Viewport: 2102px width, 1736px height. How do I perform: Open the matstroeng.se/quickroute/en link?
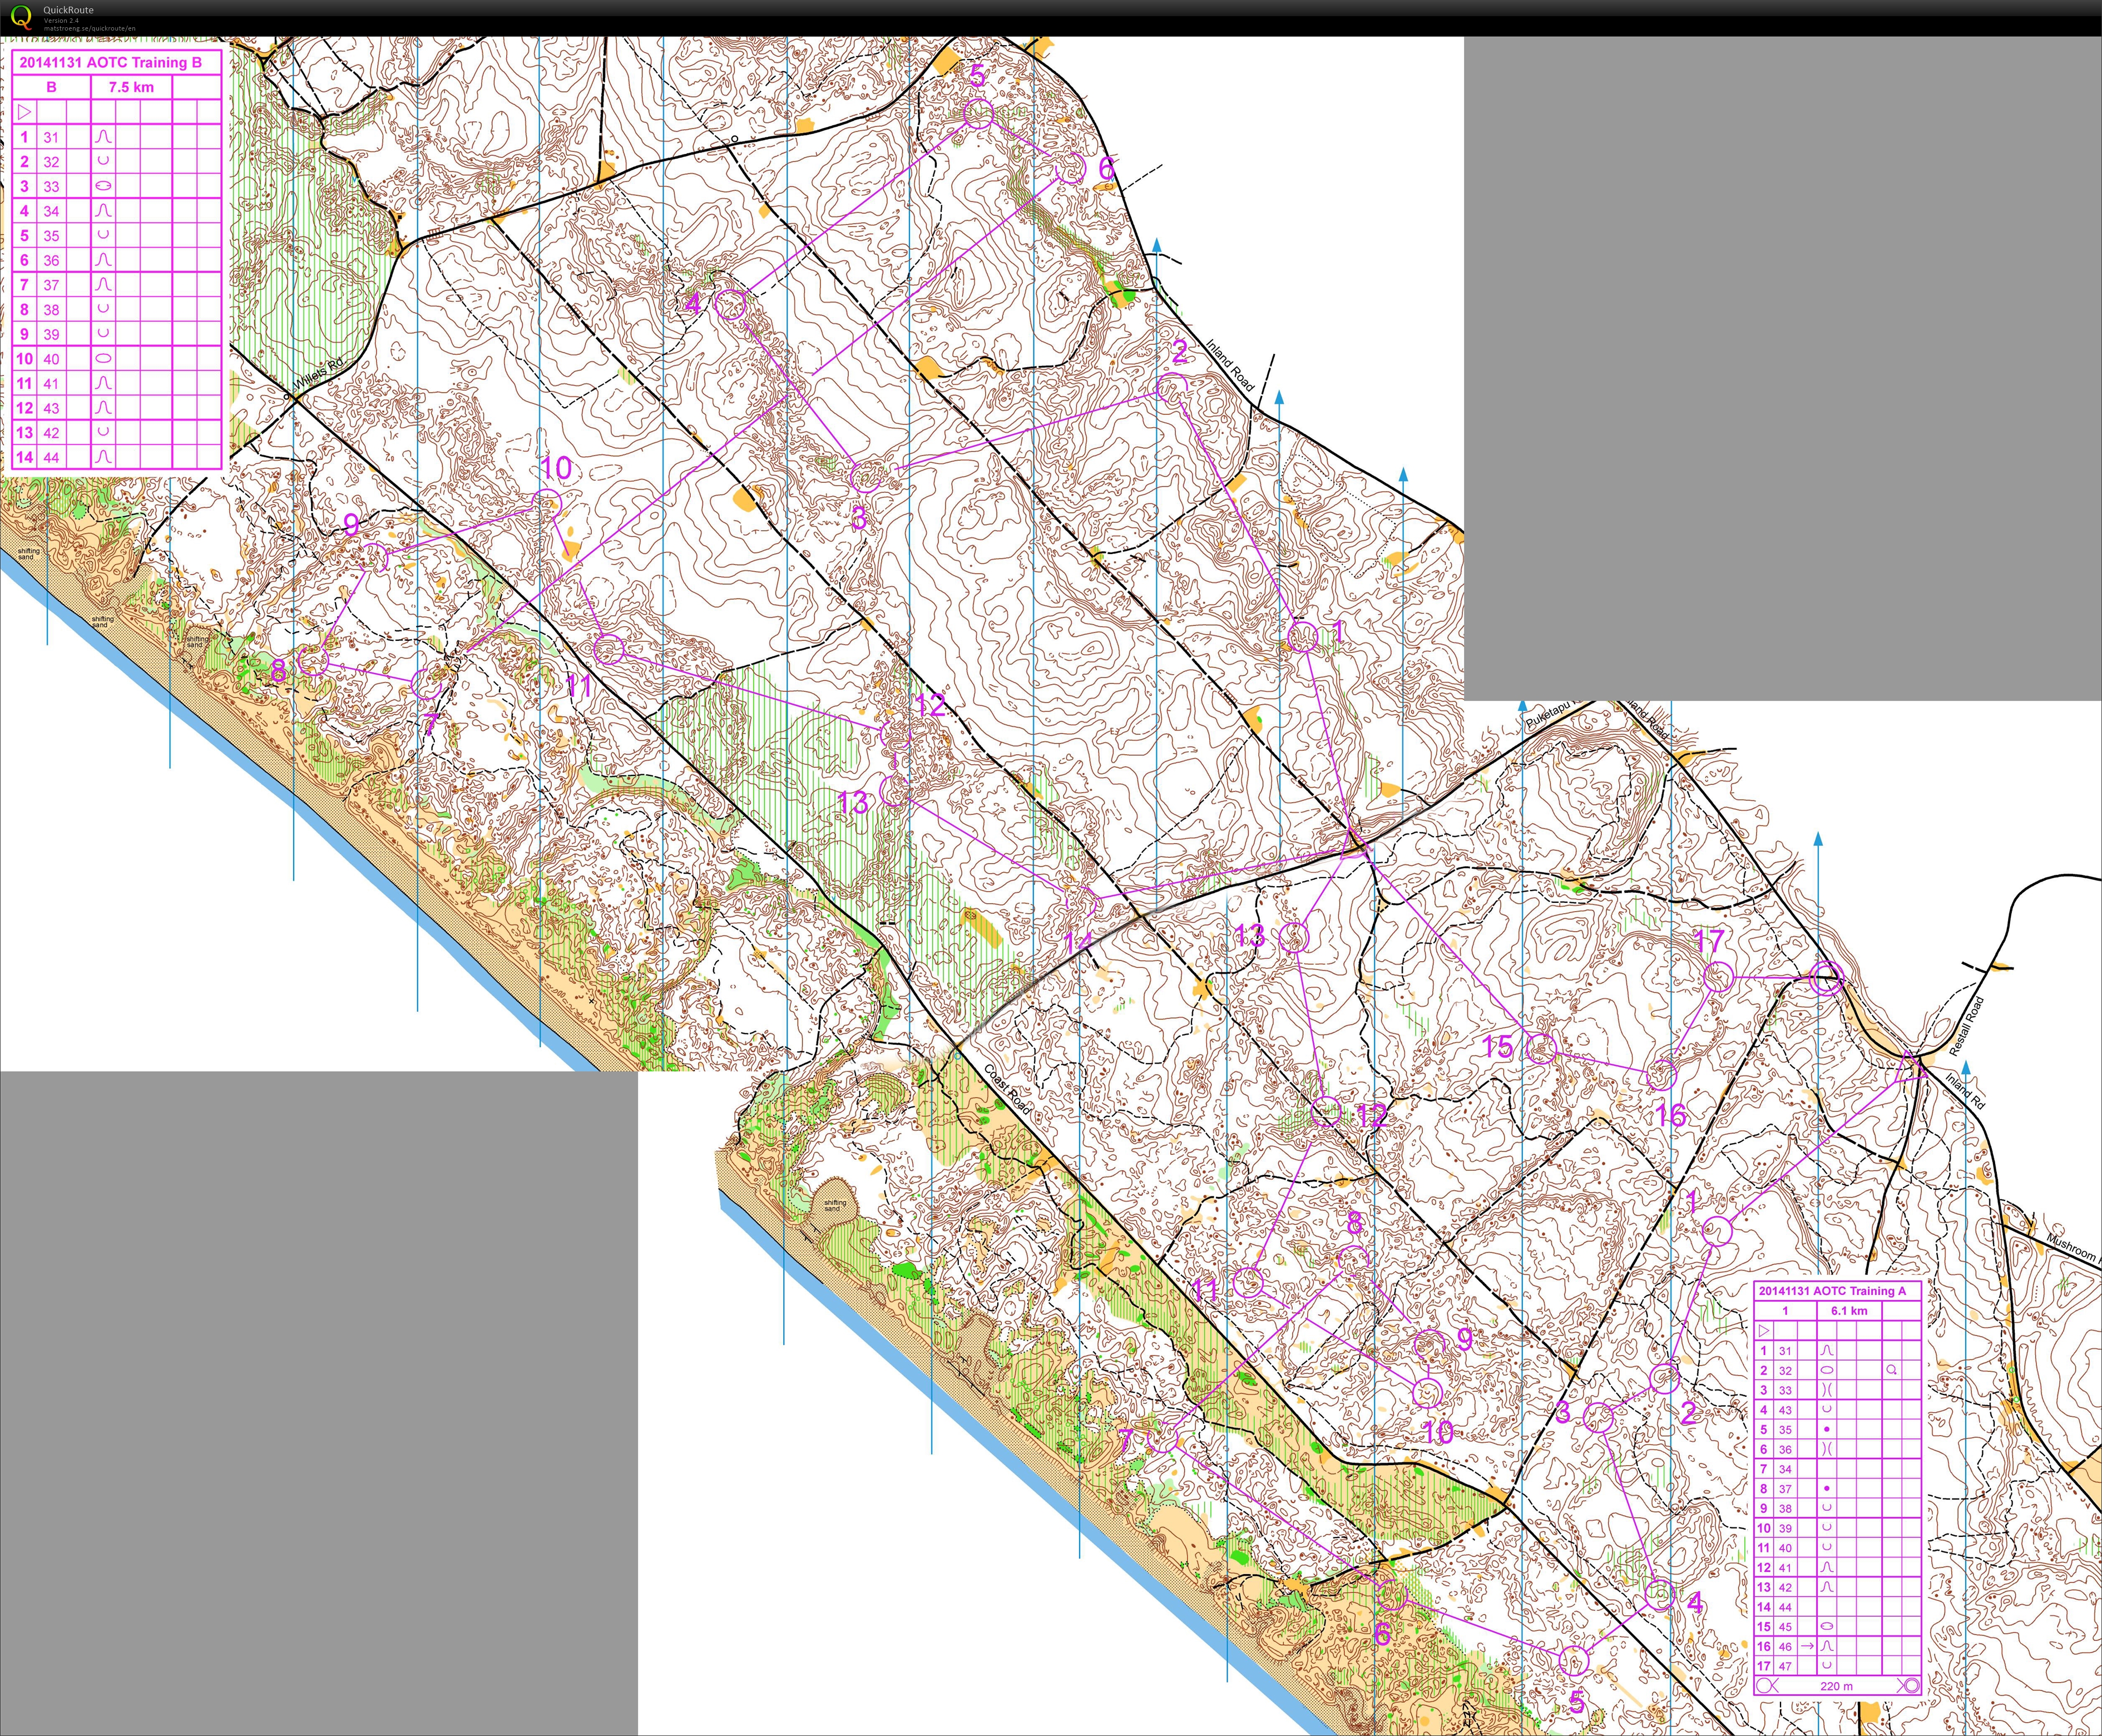click(89, 29)
